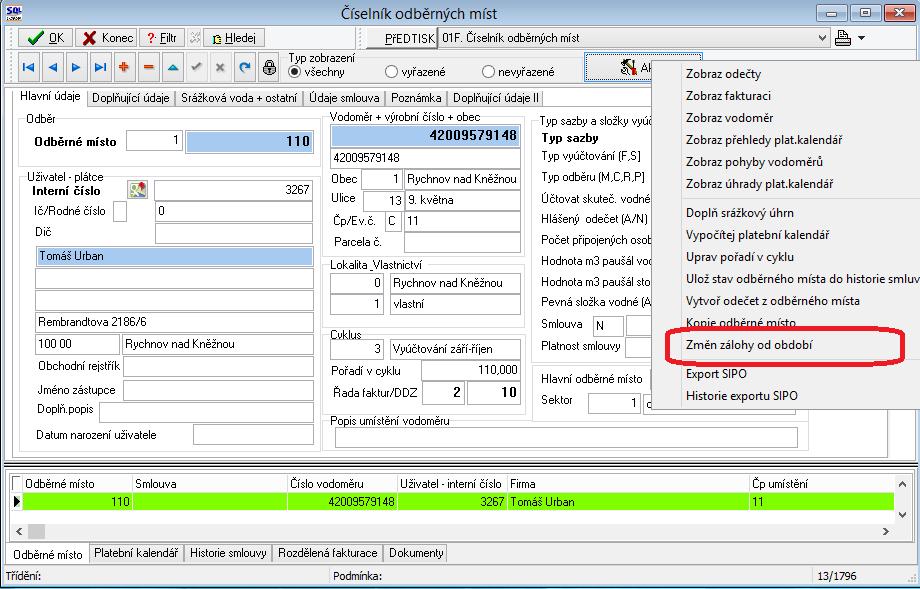The height and width of the screenshot is (589, 920).
Task: Click the greyed post-edit checkmark icon
Action: pyautogui.click(x=196, y=67)
